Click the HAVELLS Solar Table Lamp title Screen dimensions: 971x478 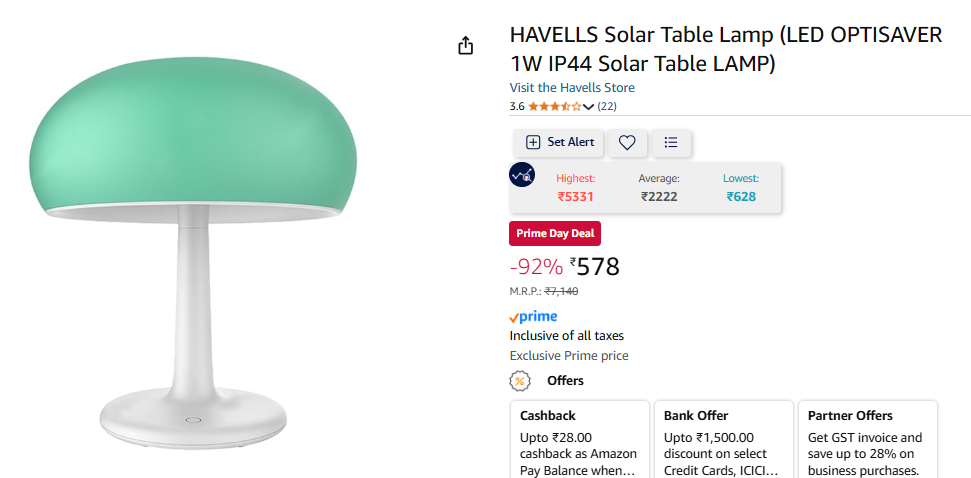pyautogui.click(x=725, y=49)
